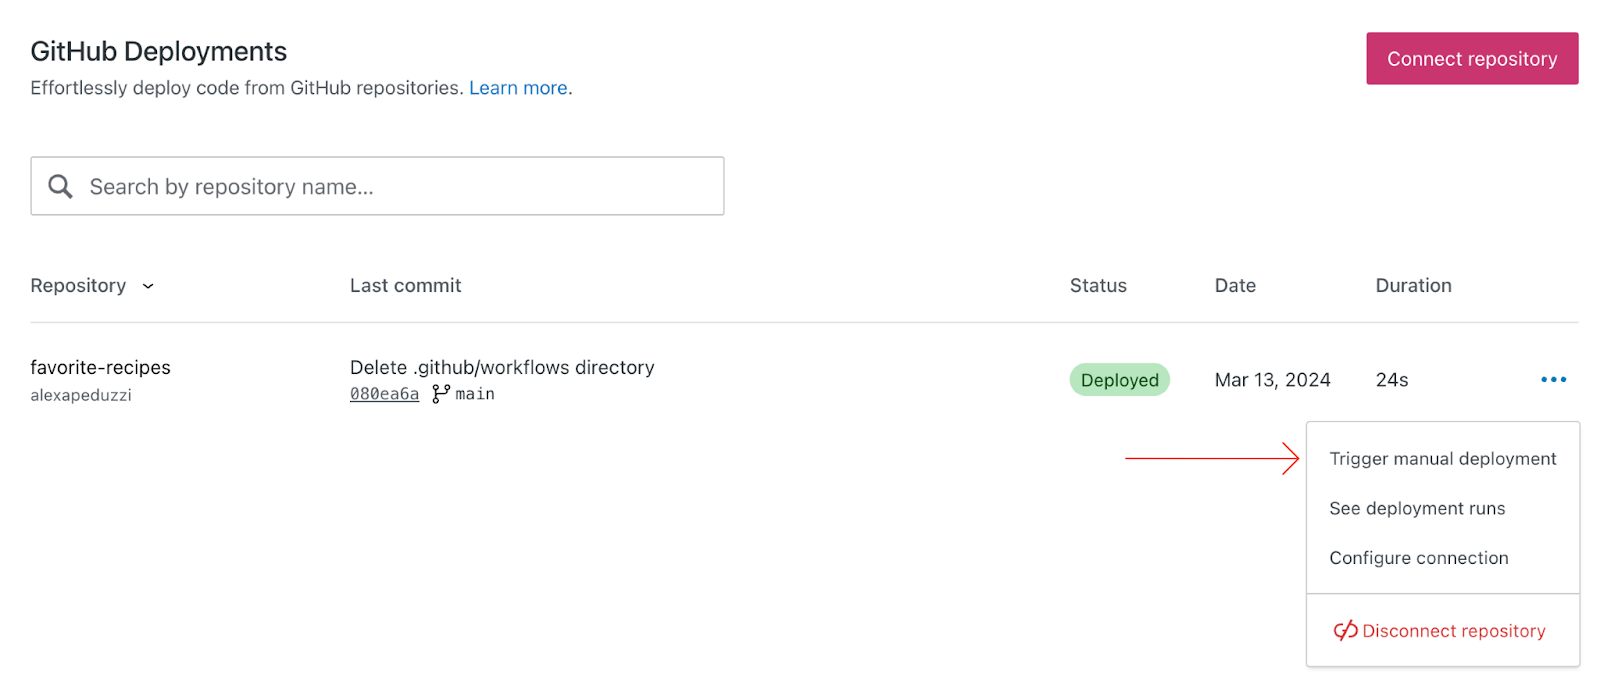
Task: Open Configure connection menu entry
Action: click(1418, 558)
